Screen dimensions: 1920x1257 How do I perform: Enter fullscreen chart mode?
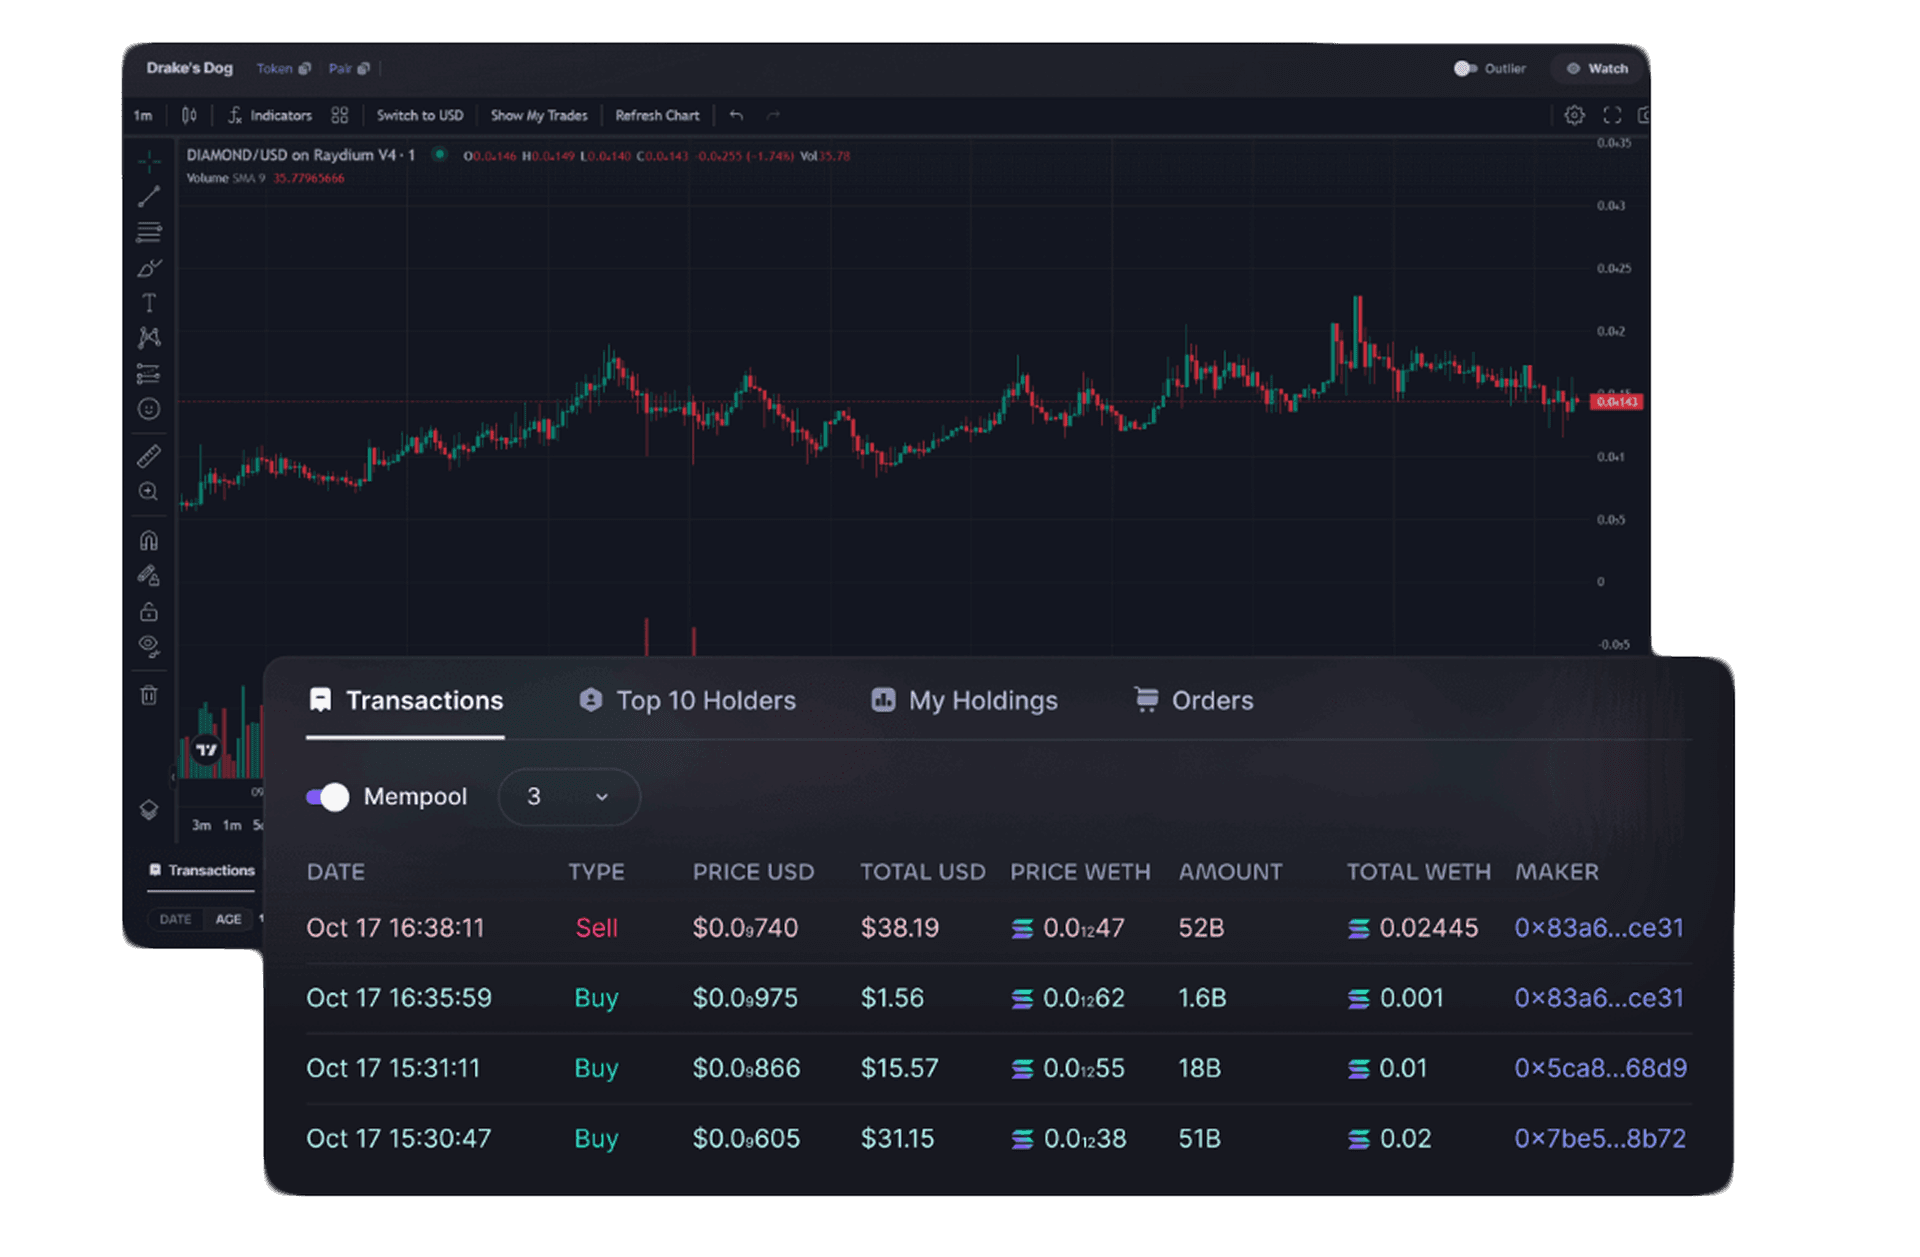(x=1612, y=116)
